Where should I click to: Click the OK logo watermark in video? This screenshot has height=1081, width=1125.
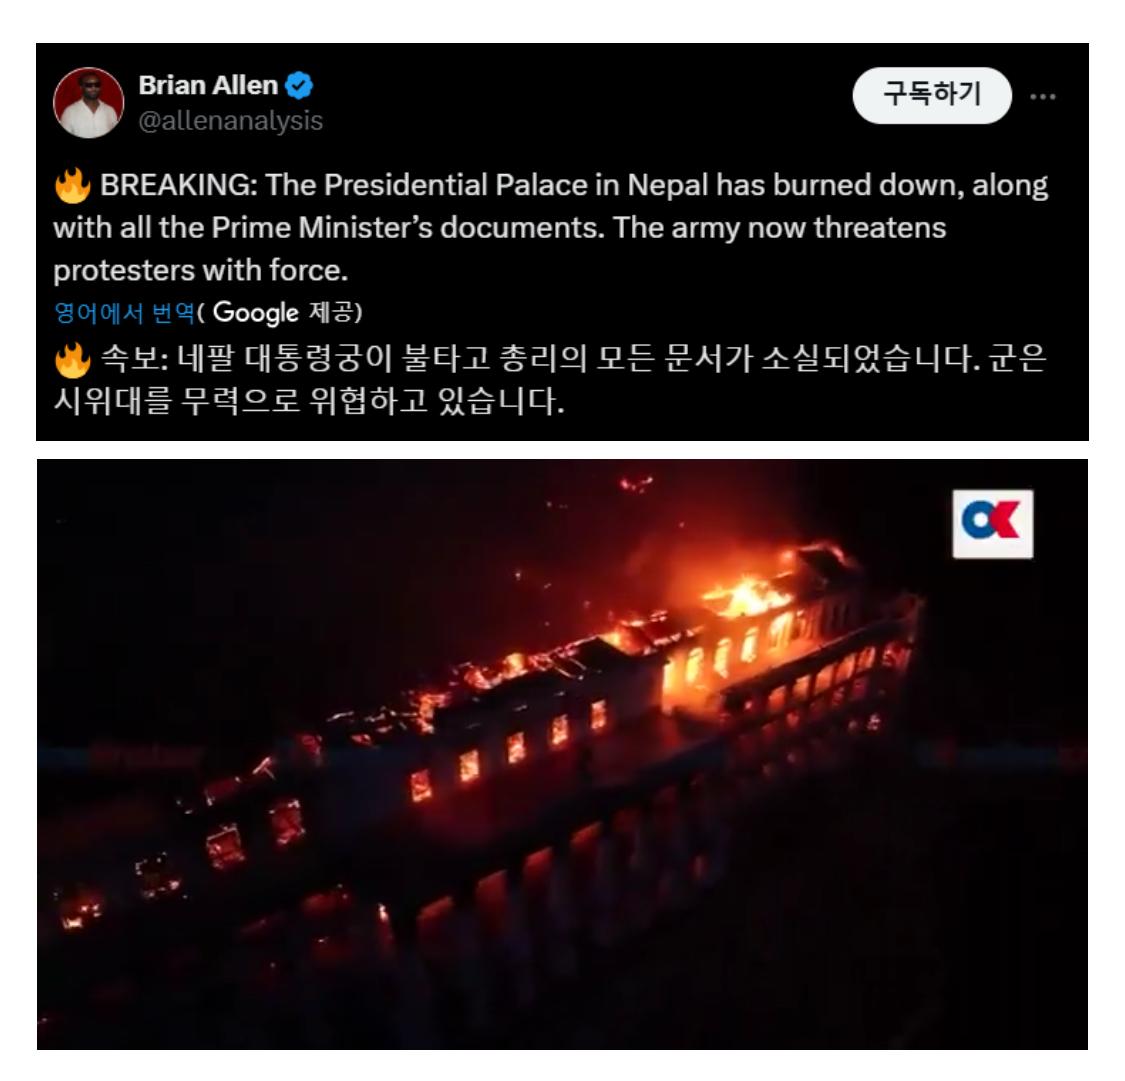992,524
